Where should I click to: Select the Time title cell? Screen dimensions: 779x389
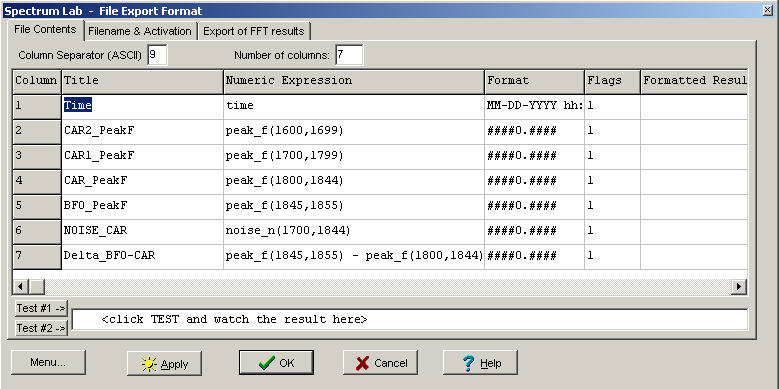pos(143,107)
